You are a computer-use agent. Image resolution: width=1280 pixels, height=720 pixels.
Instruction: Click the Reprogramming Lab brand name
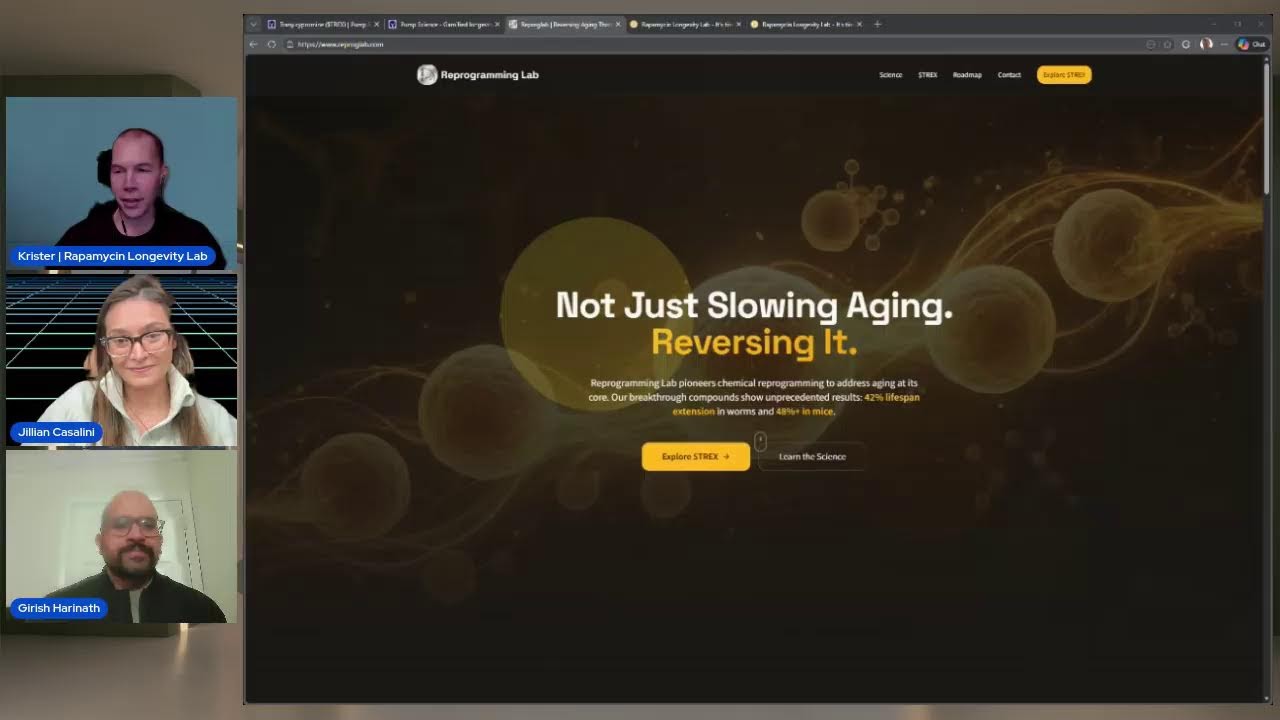click(x=489, y=74)
